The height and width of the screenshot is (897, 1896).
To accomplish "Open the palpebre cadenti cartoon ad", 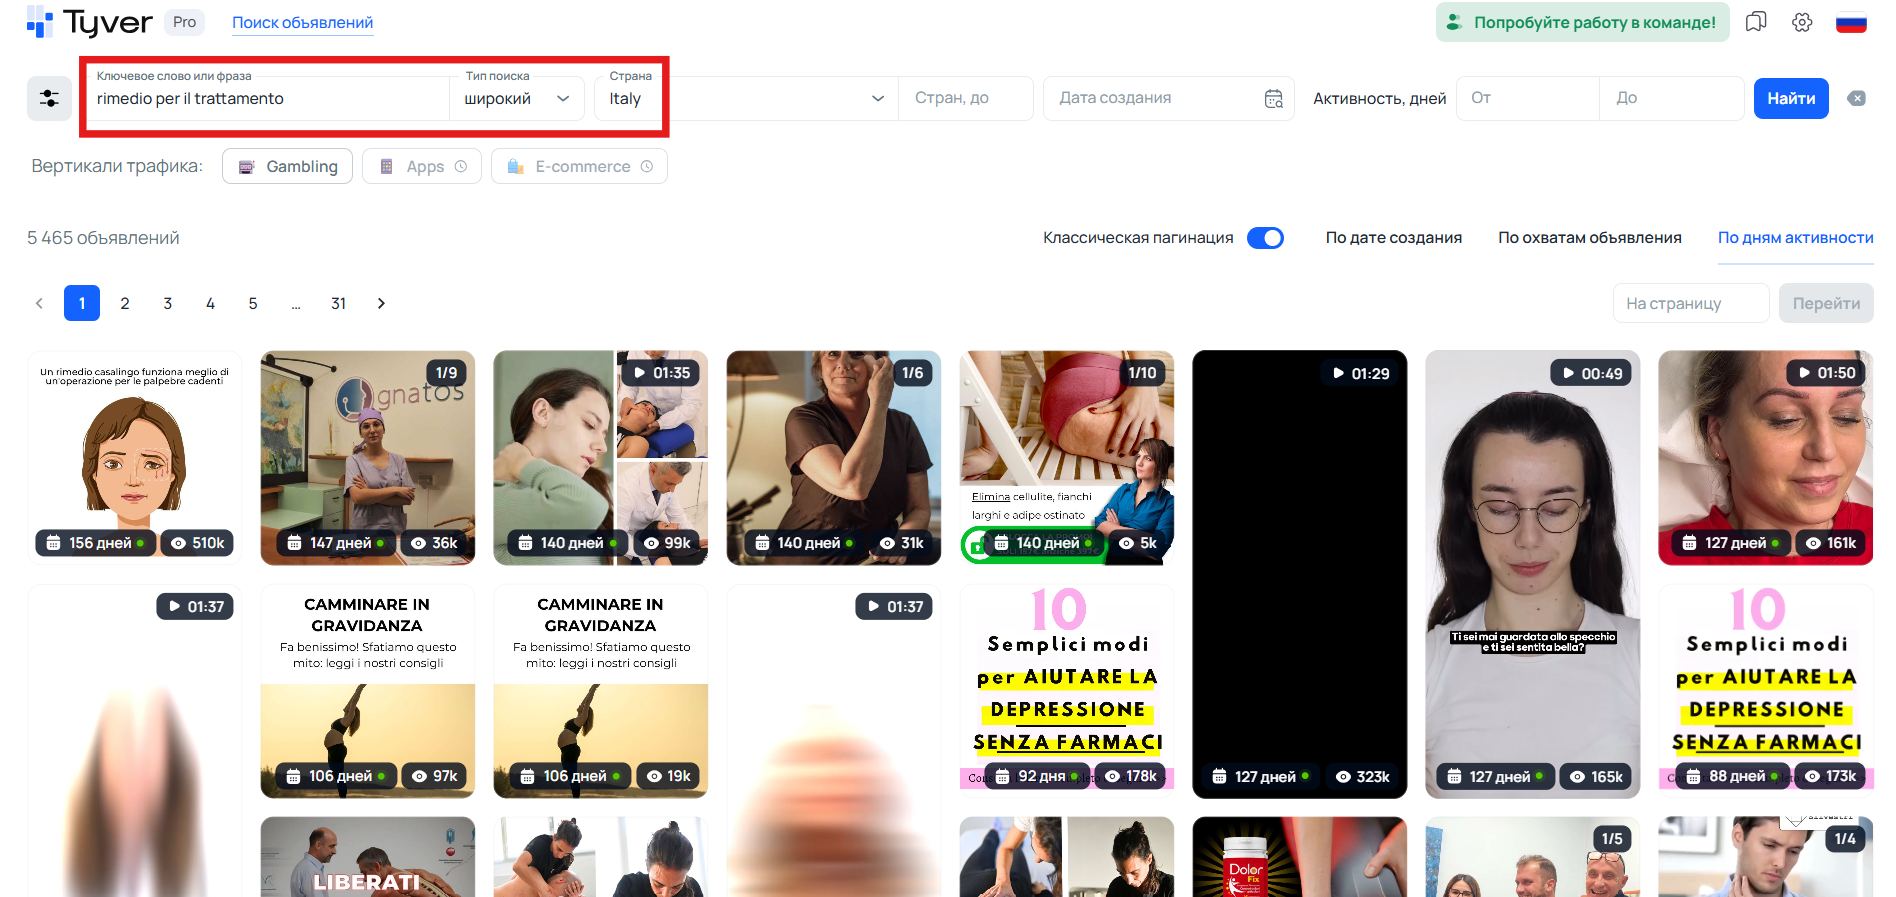I will (x=135, y=458).
